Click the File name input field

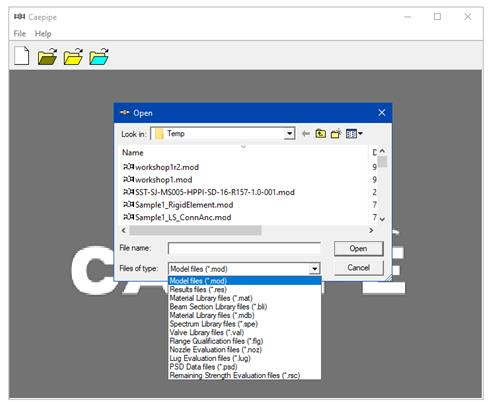tap(244, 248)
